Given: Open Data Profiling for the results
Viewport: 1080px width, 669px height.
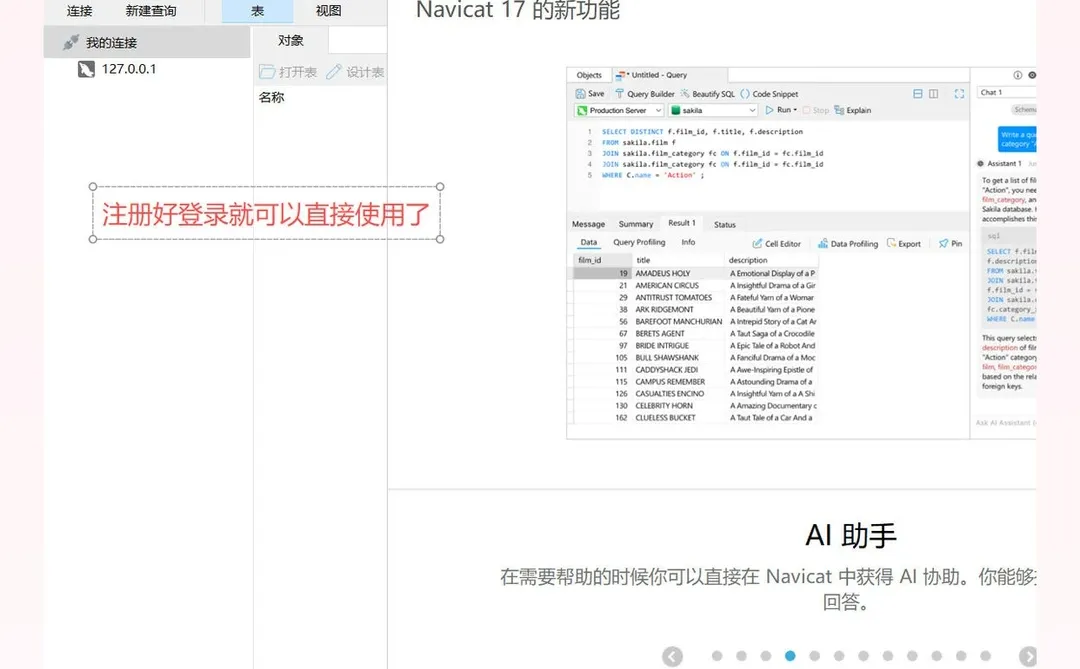Looking at the screenshot, I should (x=848, y=242).
